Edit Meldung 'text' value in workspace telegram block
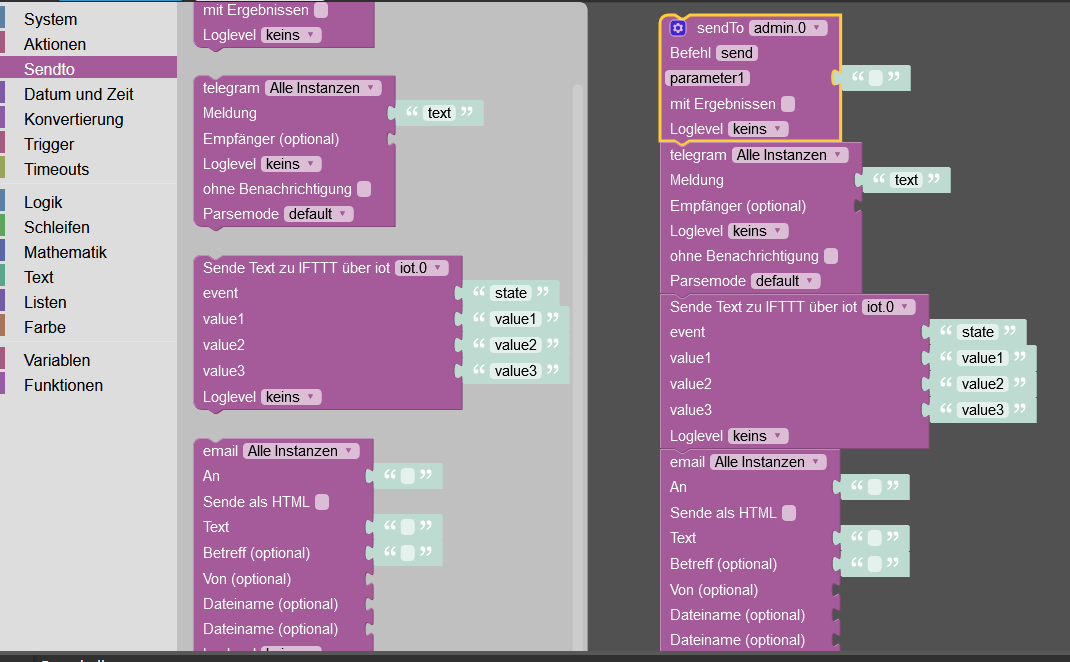1070x662 pixels. tap(906, 180)
